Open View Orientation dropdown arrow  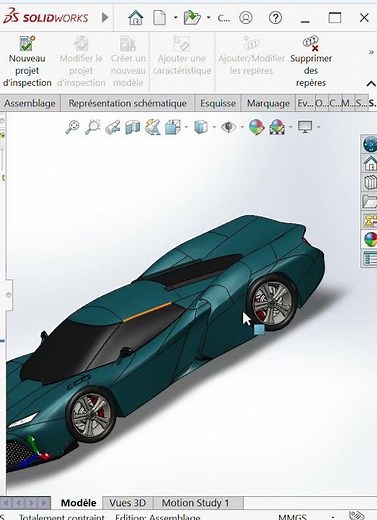point(186,127)
